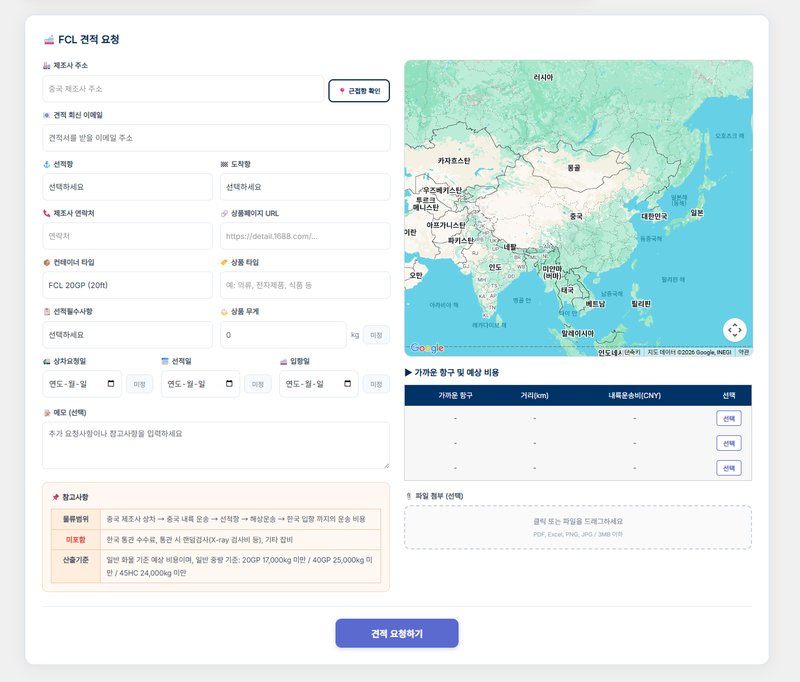Screen dimensions: 800x682
Task: Click the 근접항 확인 pin button
Action: click(x=359, y=91)
